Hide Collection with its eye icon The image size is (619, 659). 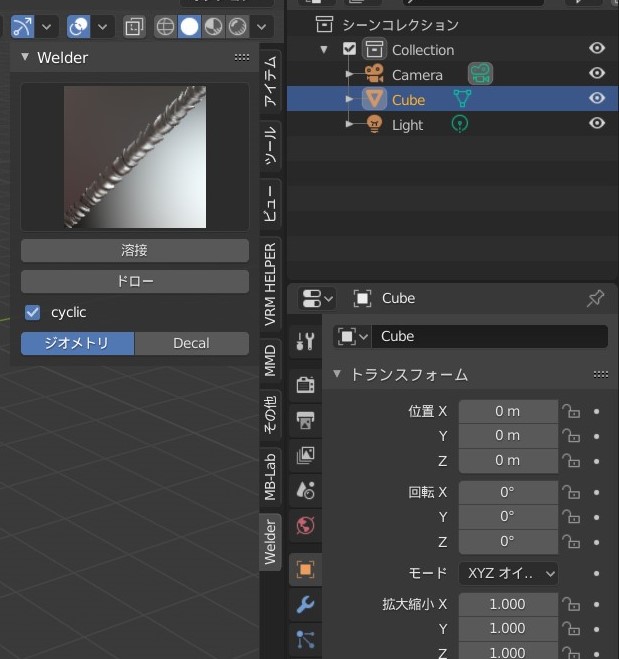(x=597, y=48)
